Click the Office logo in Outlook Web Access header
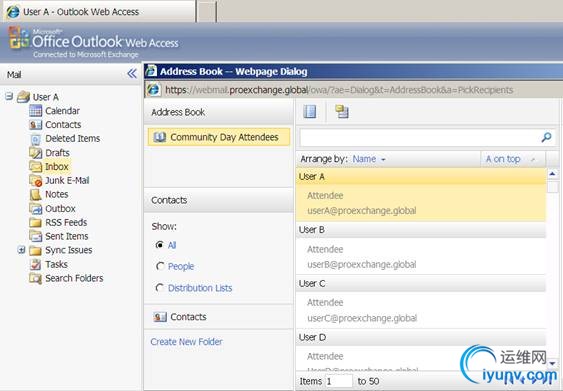The height and width of the screenshot is (391, 563). coord(18,38)
